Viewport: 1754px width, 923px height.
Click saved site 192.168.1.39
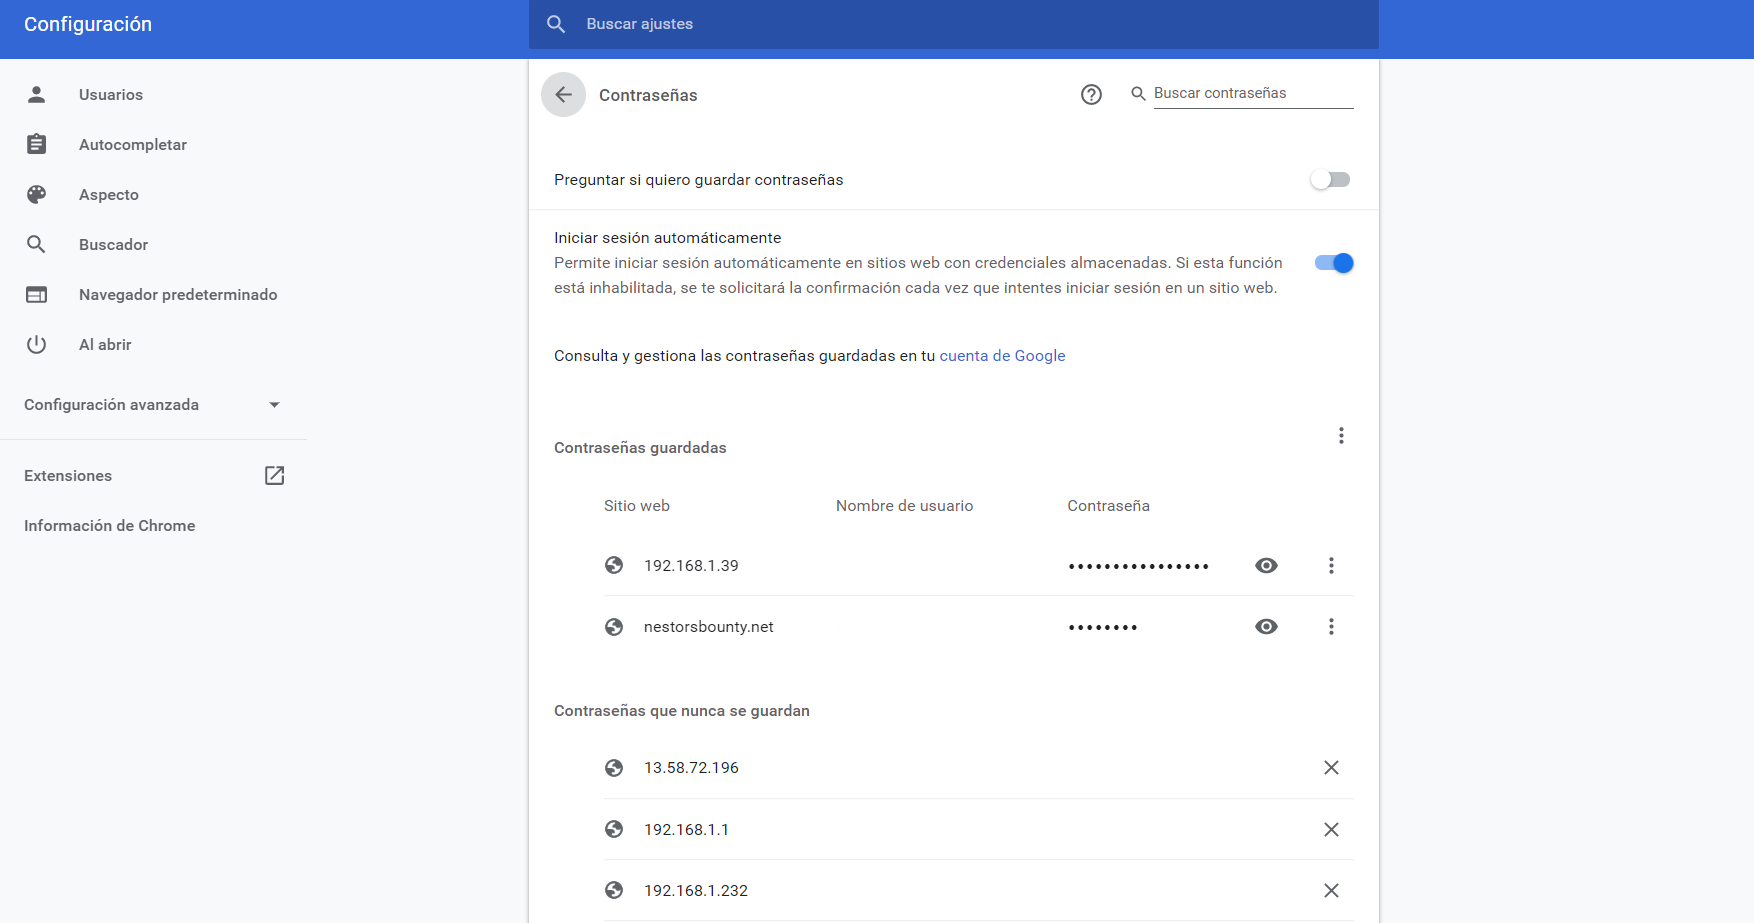point(691,566)
